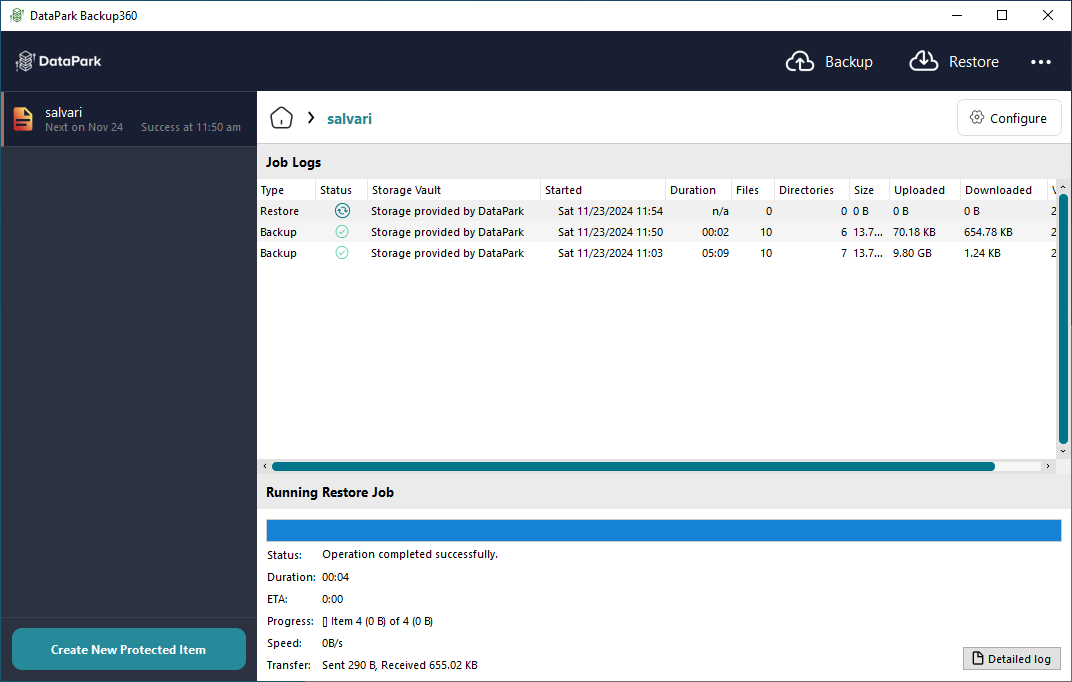Viewport: 1072px width, 682px height.
Task: Click the running status icon on Restore row
Action: 342,211
